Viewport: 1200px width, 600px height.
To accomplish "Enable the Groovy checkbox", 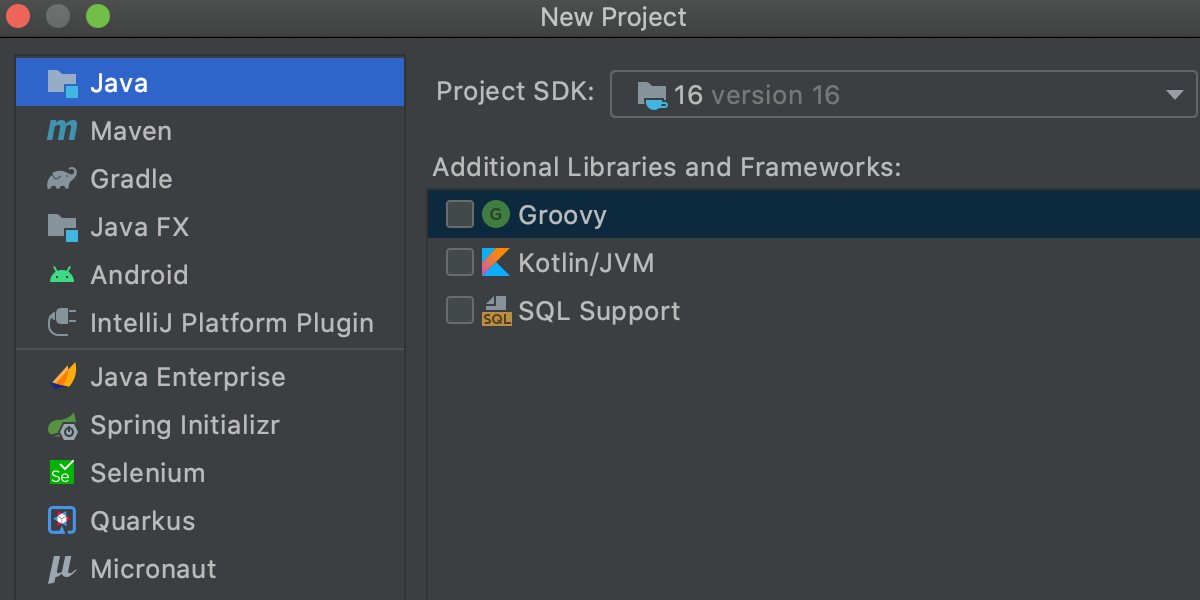I will click(x=460, y=215).
